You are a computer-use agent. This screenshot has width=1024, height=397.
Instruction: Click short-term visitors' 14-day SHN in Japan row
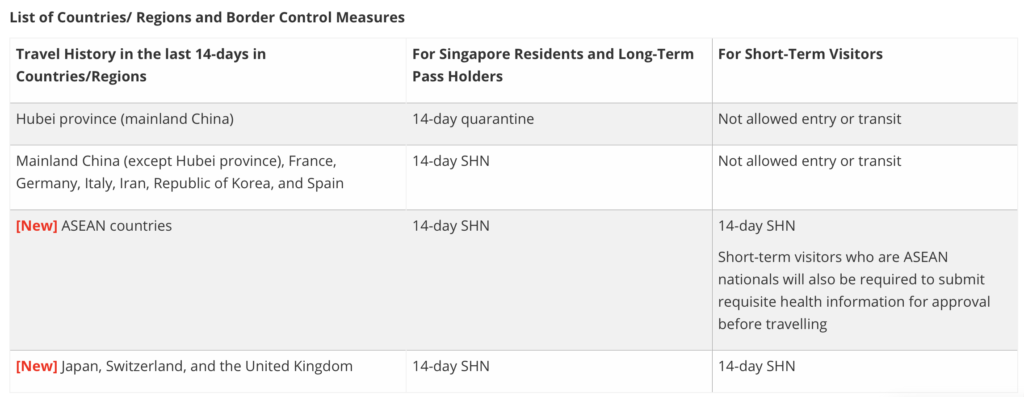tap(756, 366)
